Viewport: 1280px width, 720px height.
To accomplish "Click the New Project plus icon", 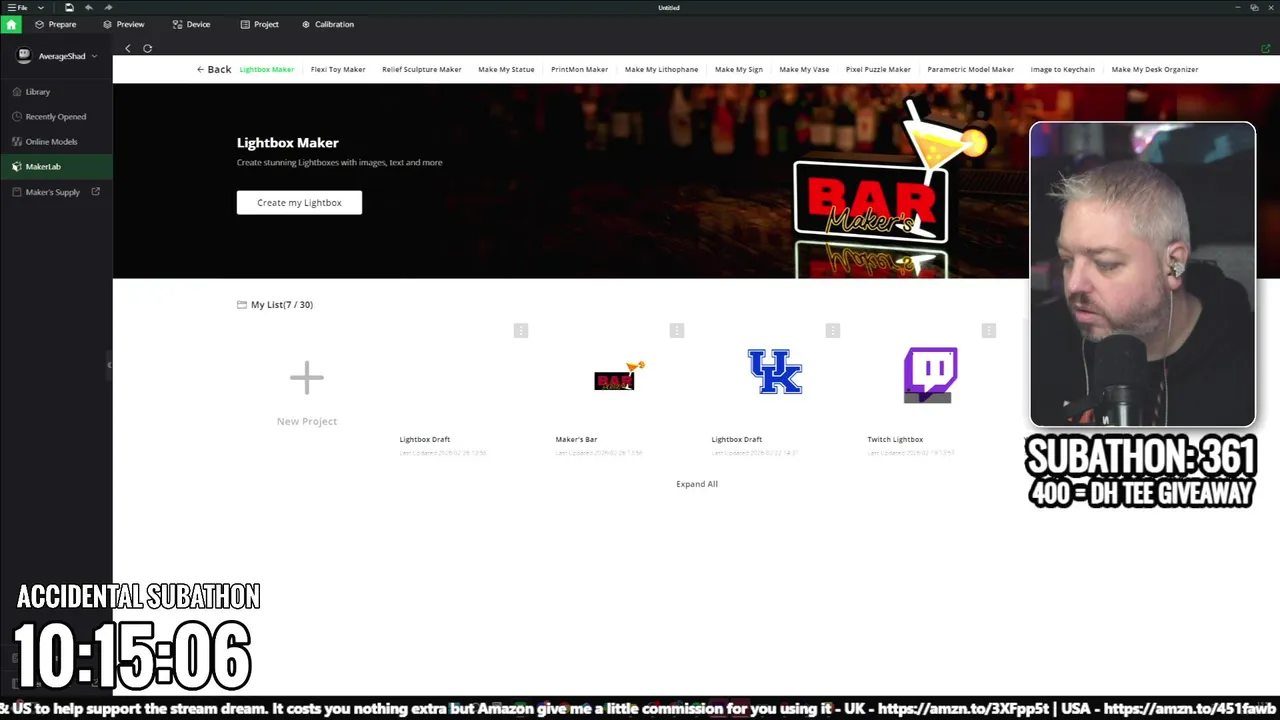I will click(x=307, y=377).
